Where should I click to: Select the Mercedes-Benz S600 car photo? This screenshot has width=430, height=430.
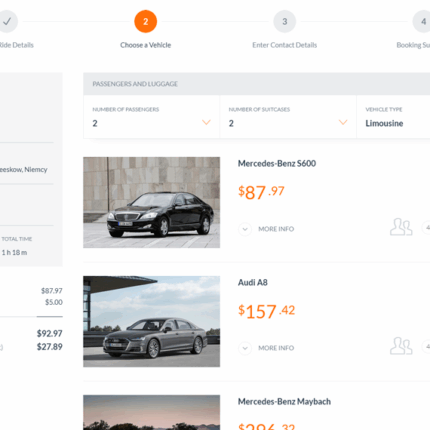(x=152, y=203)
